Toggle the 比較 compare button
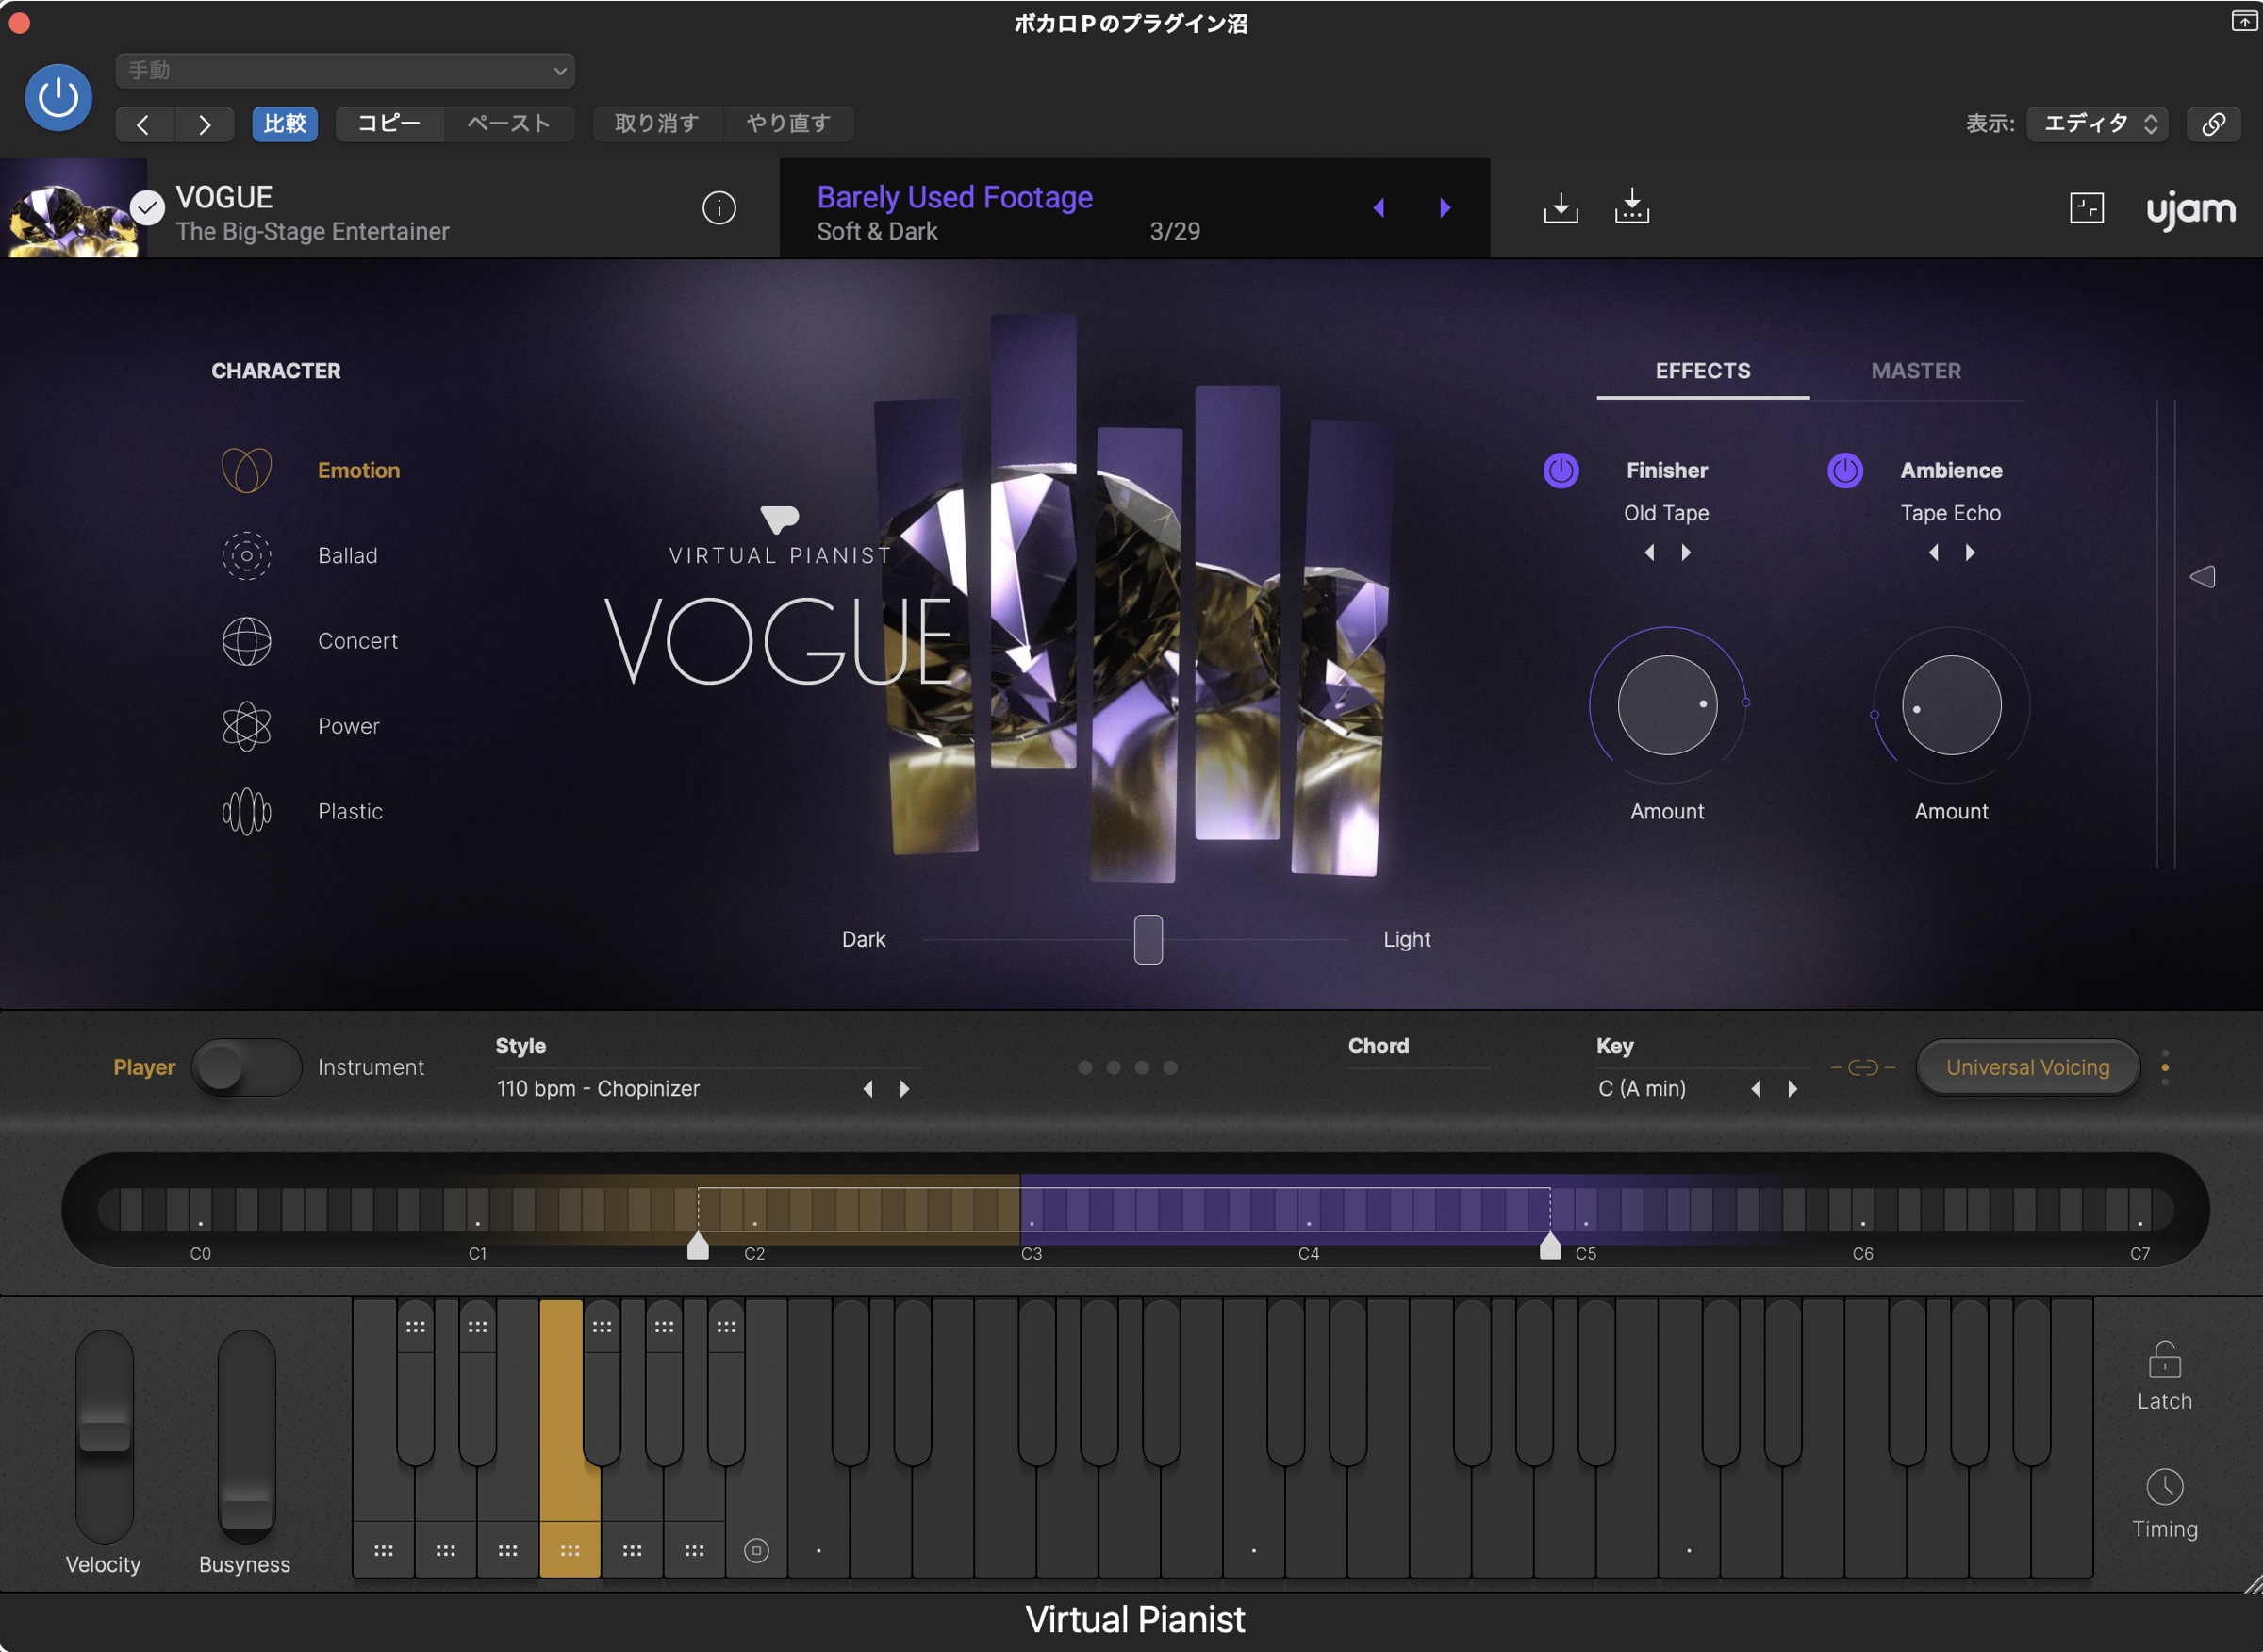 click(x=285, y=124)
